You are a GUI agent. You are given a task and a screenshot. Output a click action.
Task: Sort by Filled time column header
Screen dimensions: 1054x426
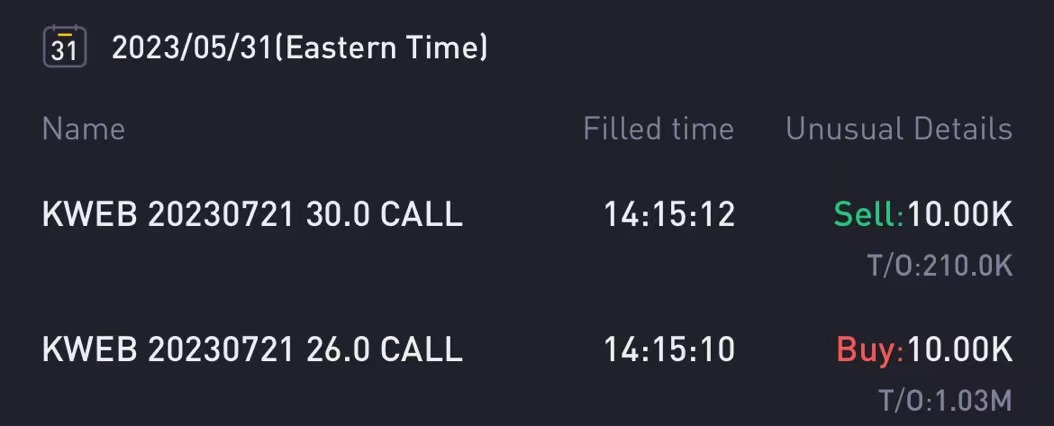click(658, 128)
